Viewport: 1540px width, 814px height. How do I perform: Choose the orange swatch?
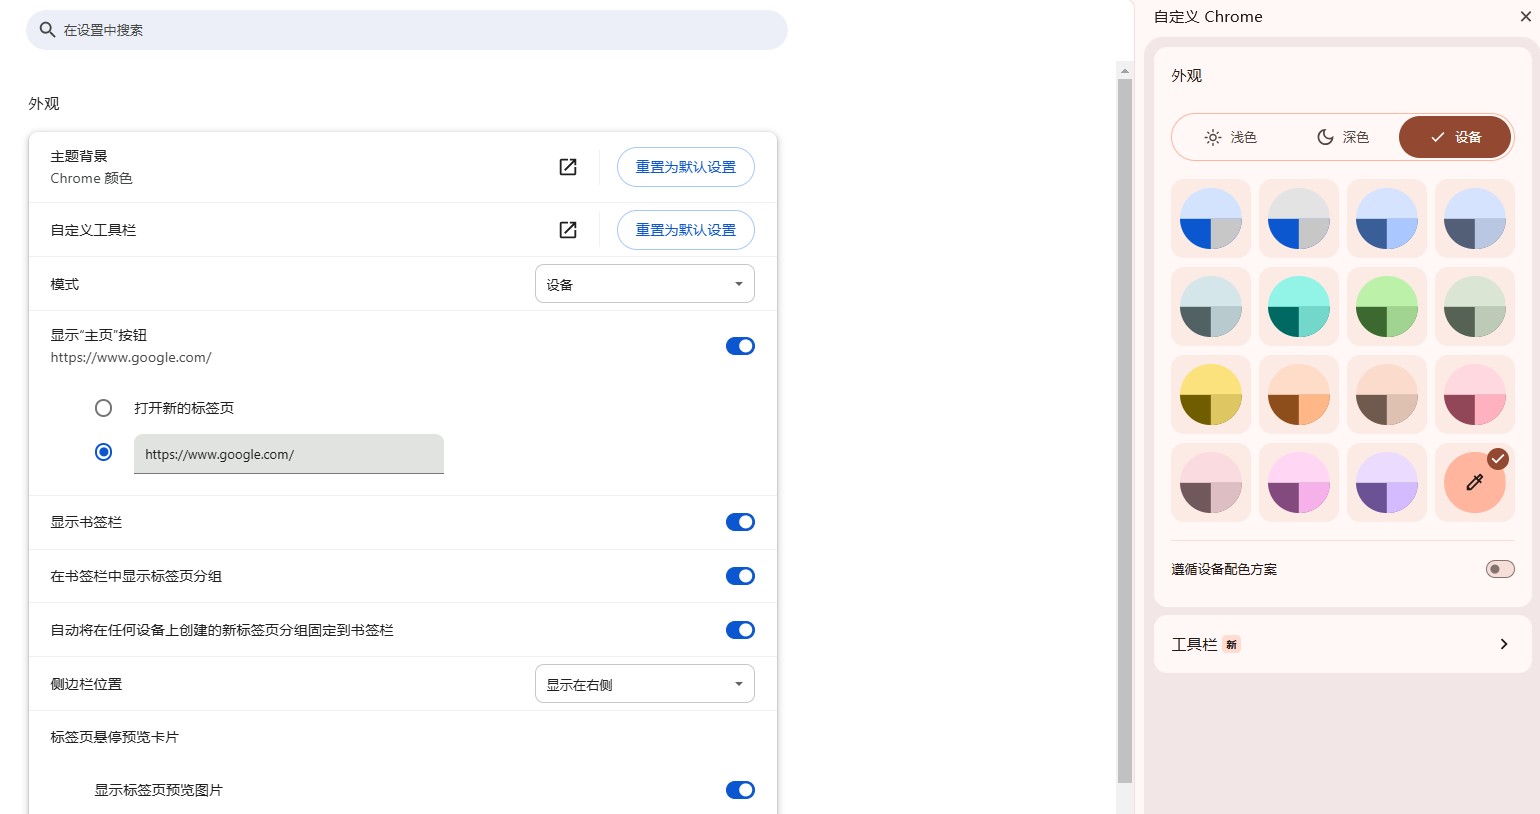point(1299,395)
